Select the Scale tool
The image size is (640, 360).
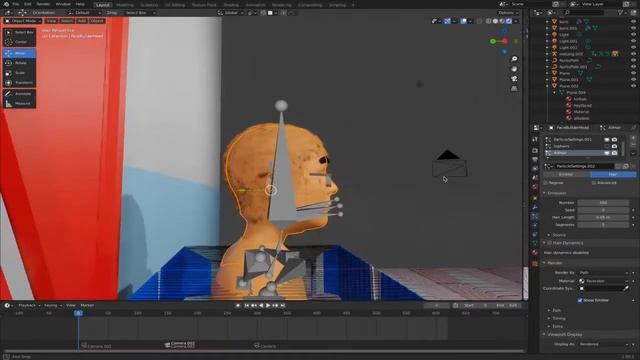click(20, 73)
